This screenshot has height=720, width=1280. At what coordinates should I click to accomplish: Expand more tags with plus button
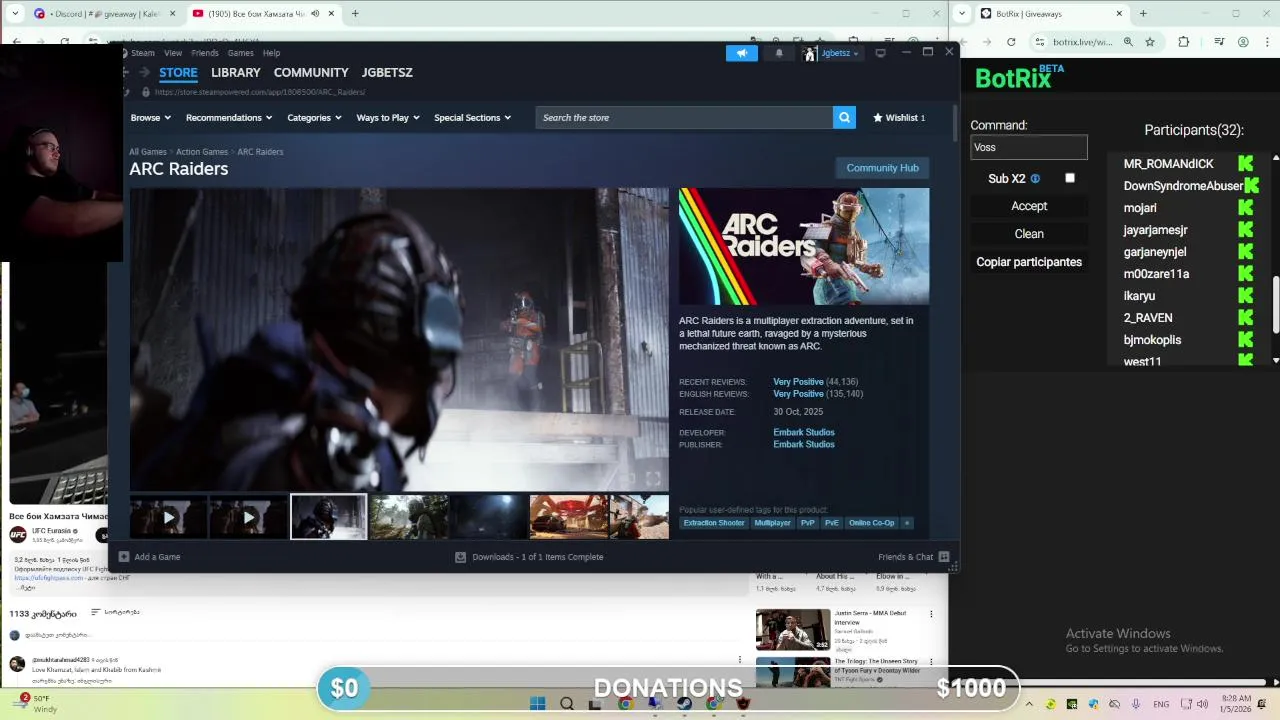coord(907,523)
